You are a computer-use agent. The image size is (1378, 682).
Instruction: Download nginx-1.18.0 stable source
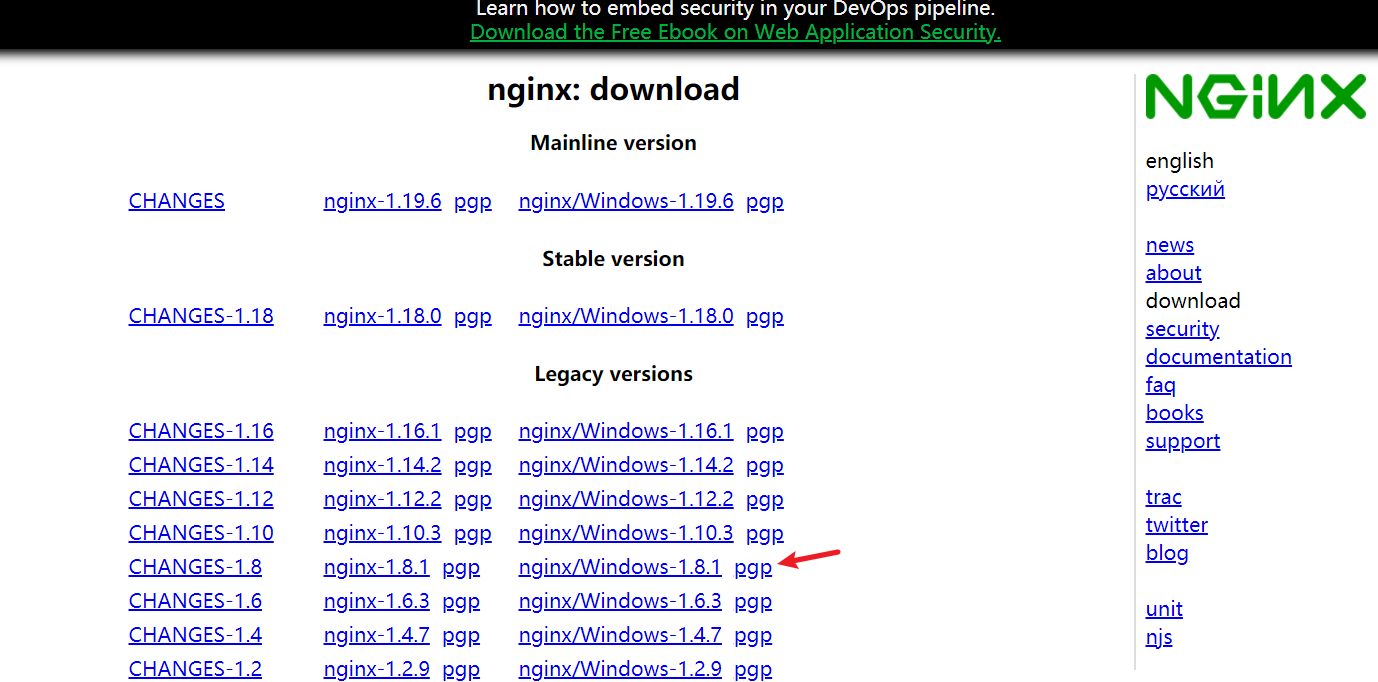382,316
